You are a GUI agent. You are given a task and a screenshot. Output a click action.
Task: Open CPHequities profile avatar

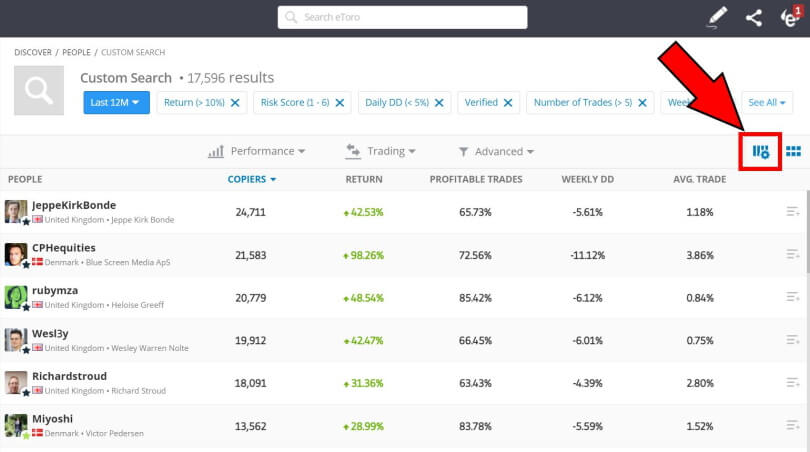pyautogui.click(x=15, y=255)
